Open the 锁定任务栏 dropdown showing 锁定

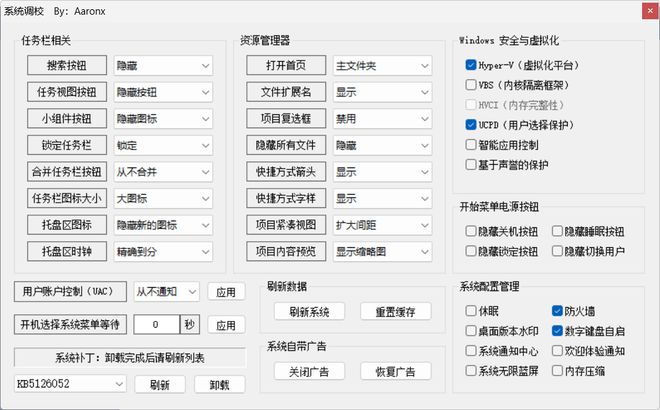point(163,145)
